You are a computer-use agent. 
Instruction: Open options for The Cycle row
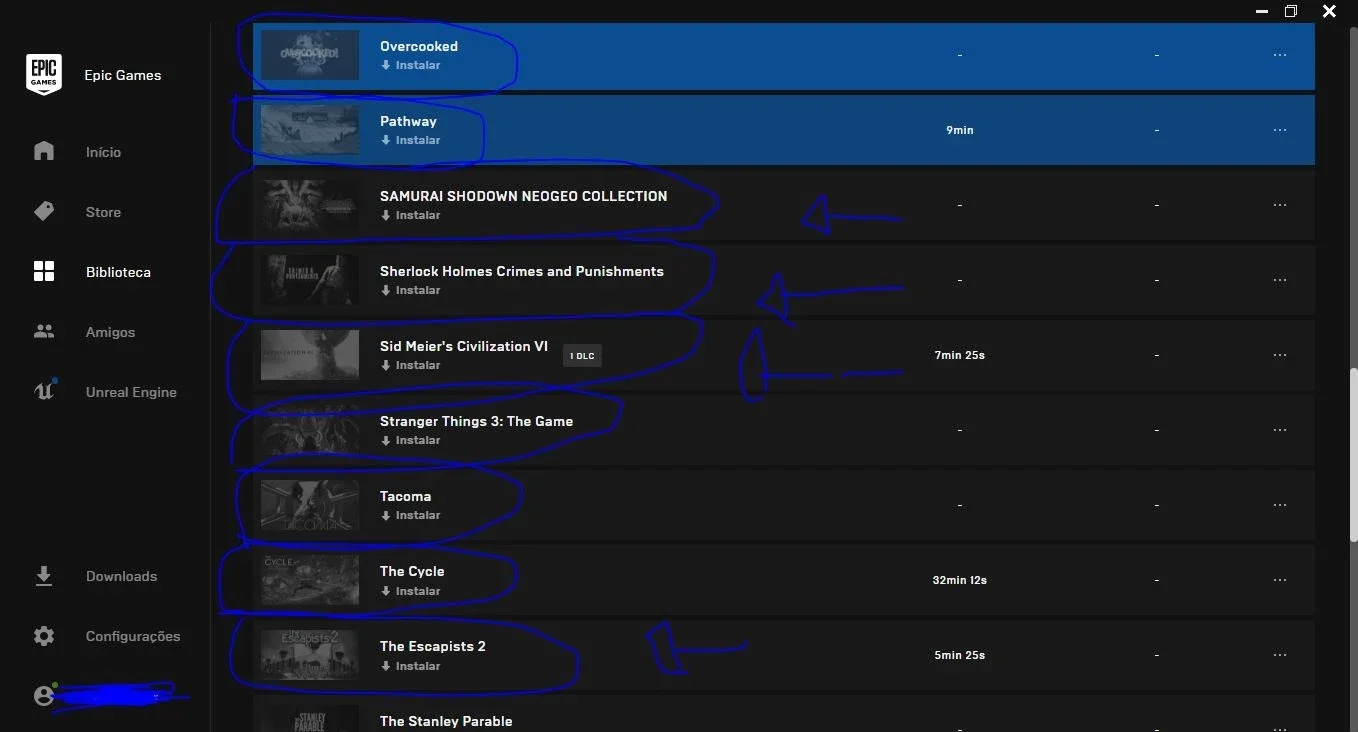[1280, 580]
